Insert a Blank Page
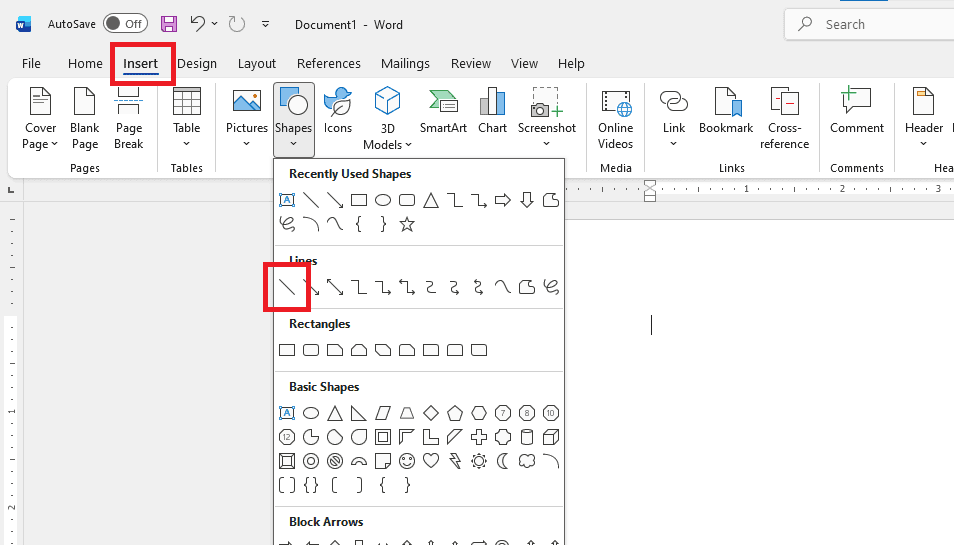This screenshot has height=545, width=954. pyautogui.click(x=85, y=119)
